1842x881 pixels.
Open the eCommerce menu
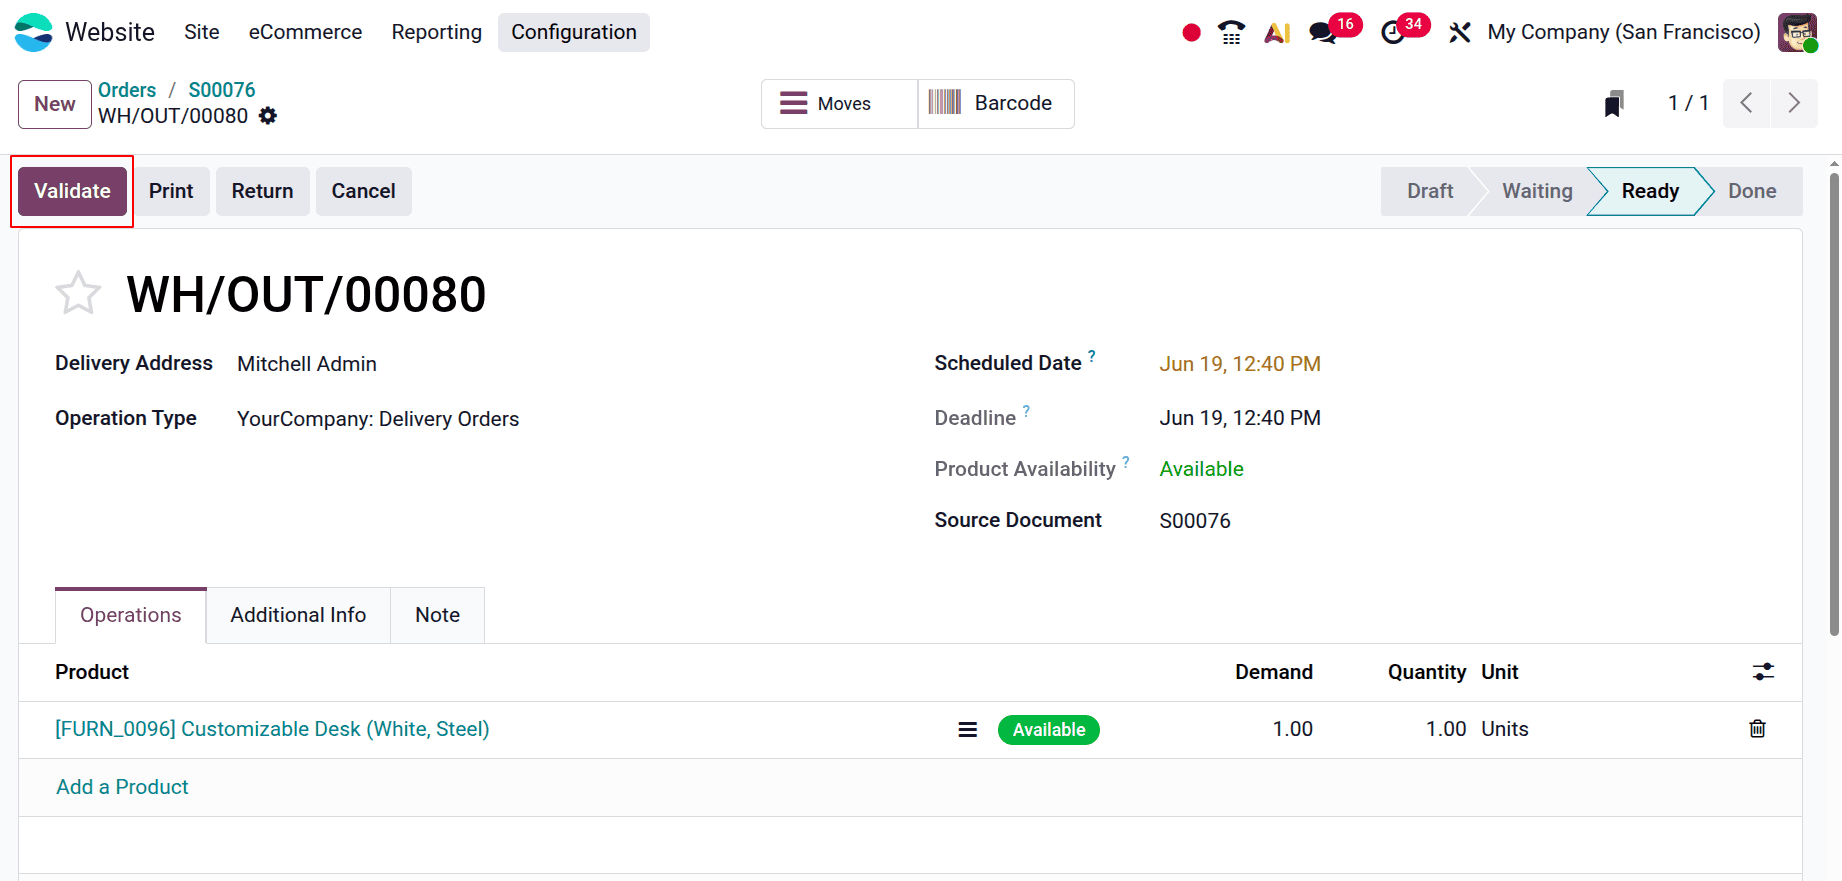pyautogui.click(x=305, y=32)
